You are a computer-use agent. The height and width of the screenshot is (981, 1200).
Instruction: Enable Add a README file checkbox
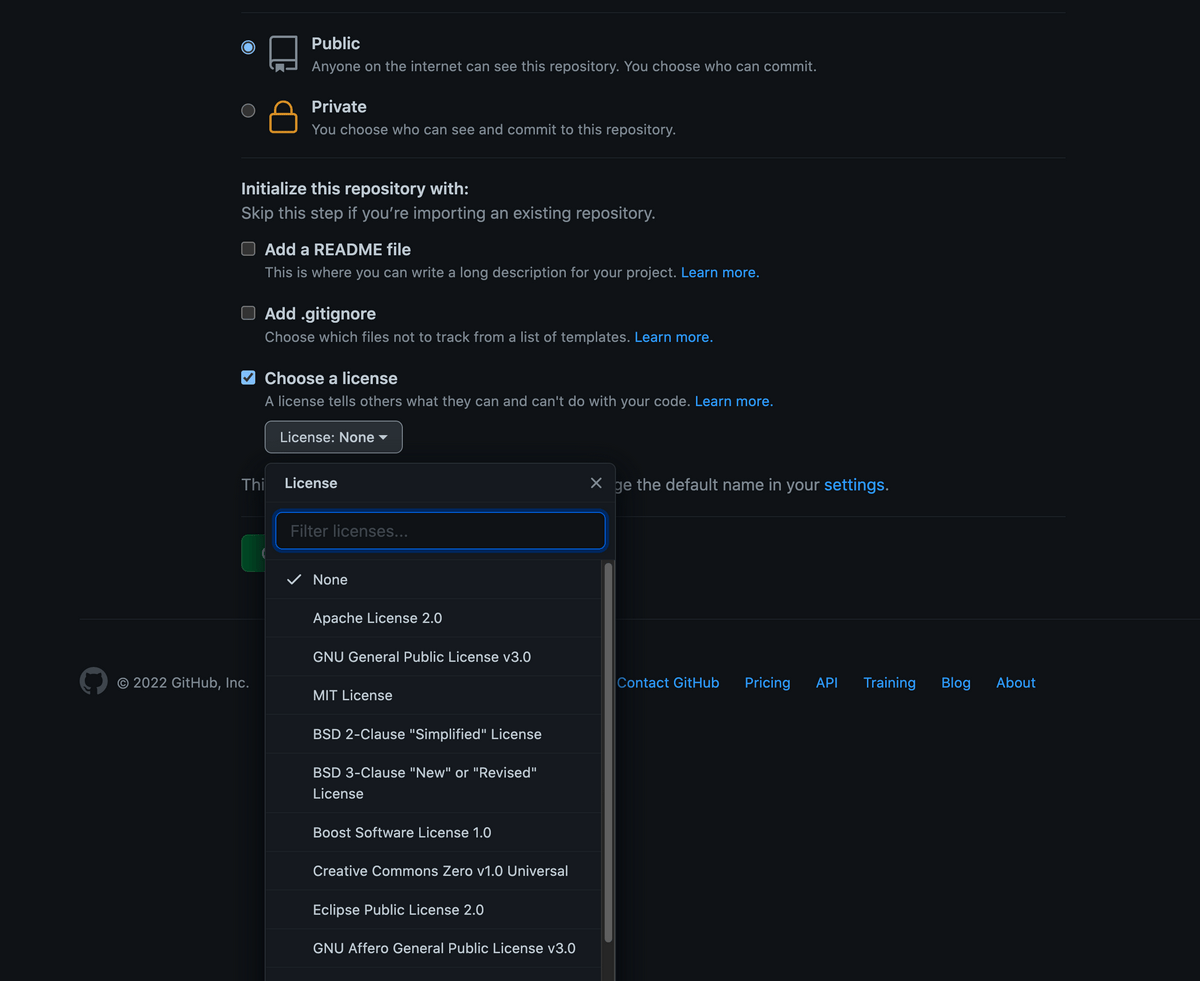(x=248, y=249)
